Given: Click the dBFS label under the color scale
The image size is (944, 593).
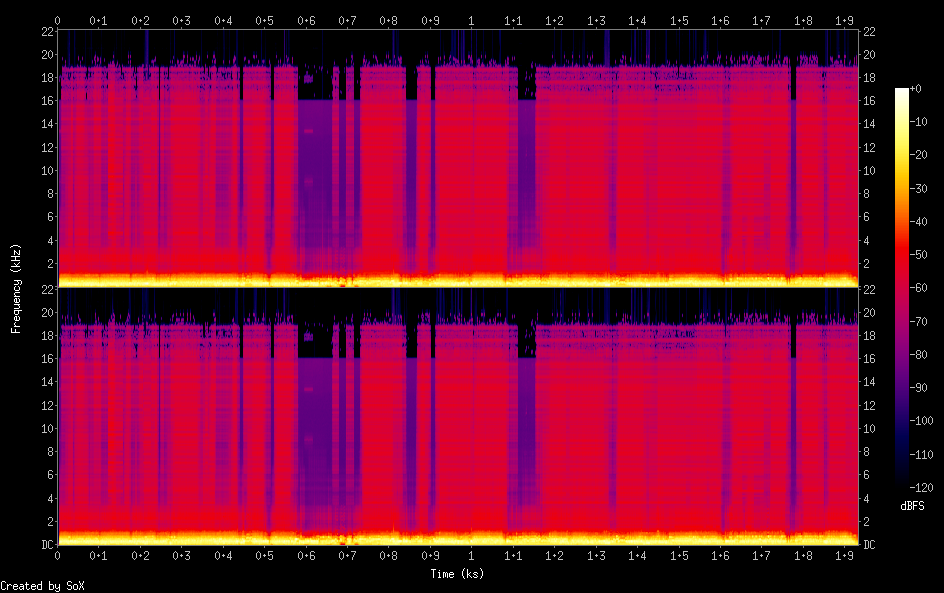Looking at the screenshot, I should pyautogui.click(x=912, y=507).
